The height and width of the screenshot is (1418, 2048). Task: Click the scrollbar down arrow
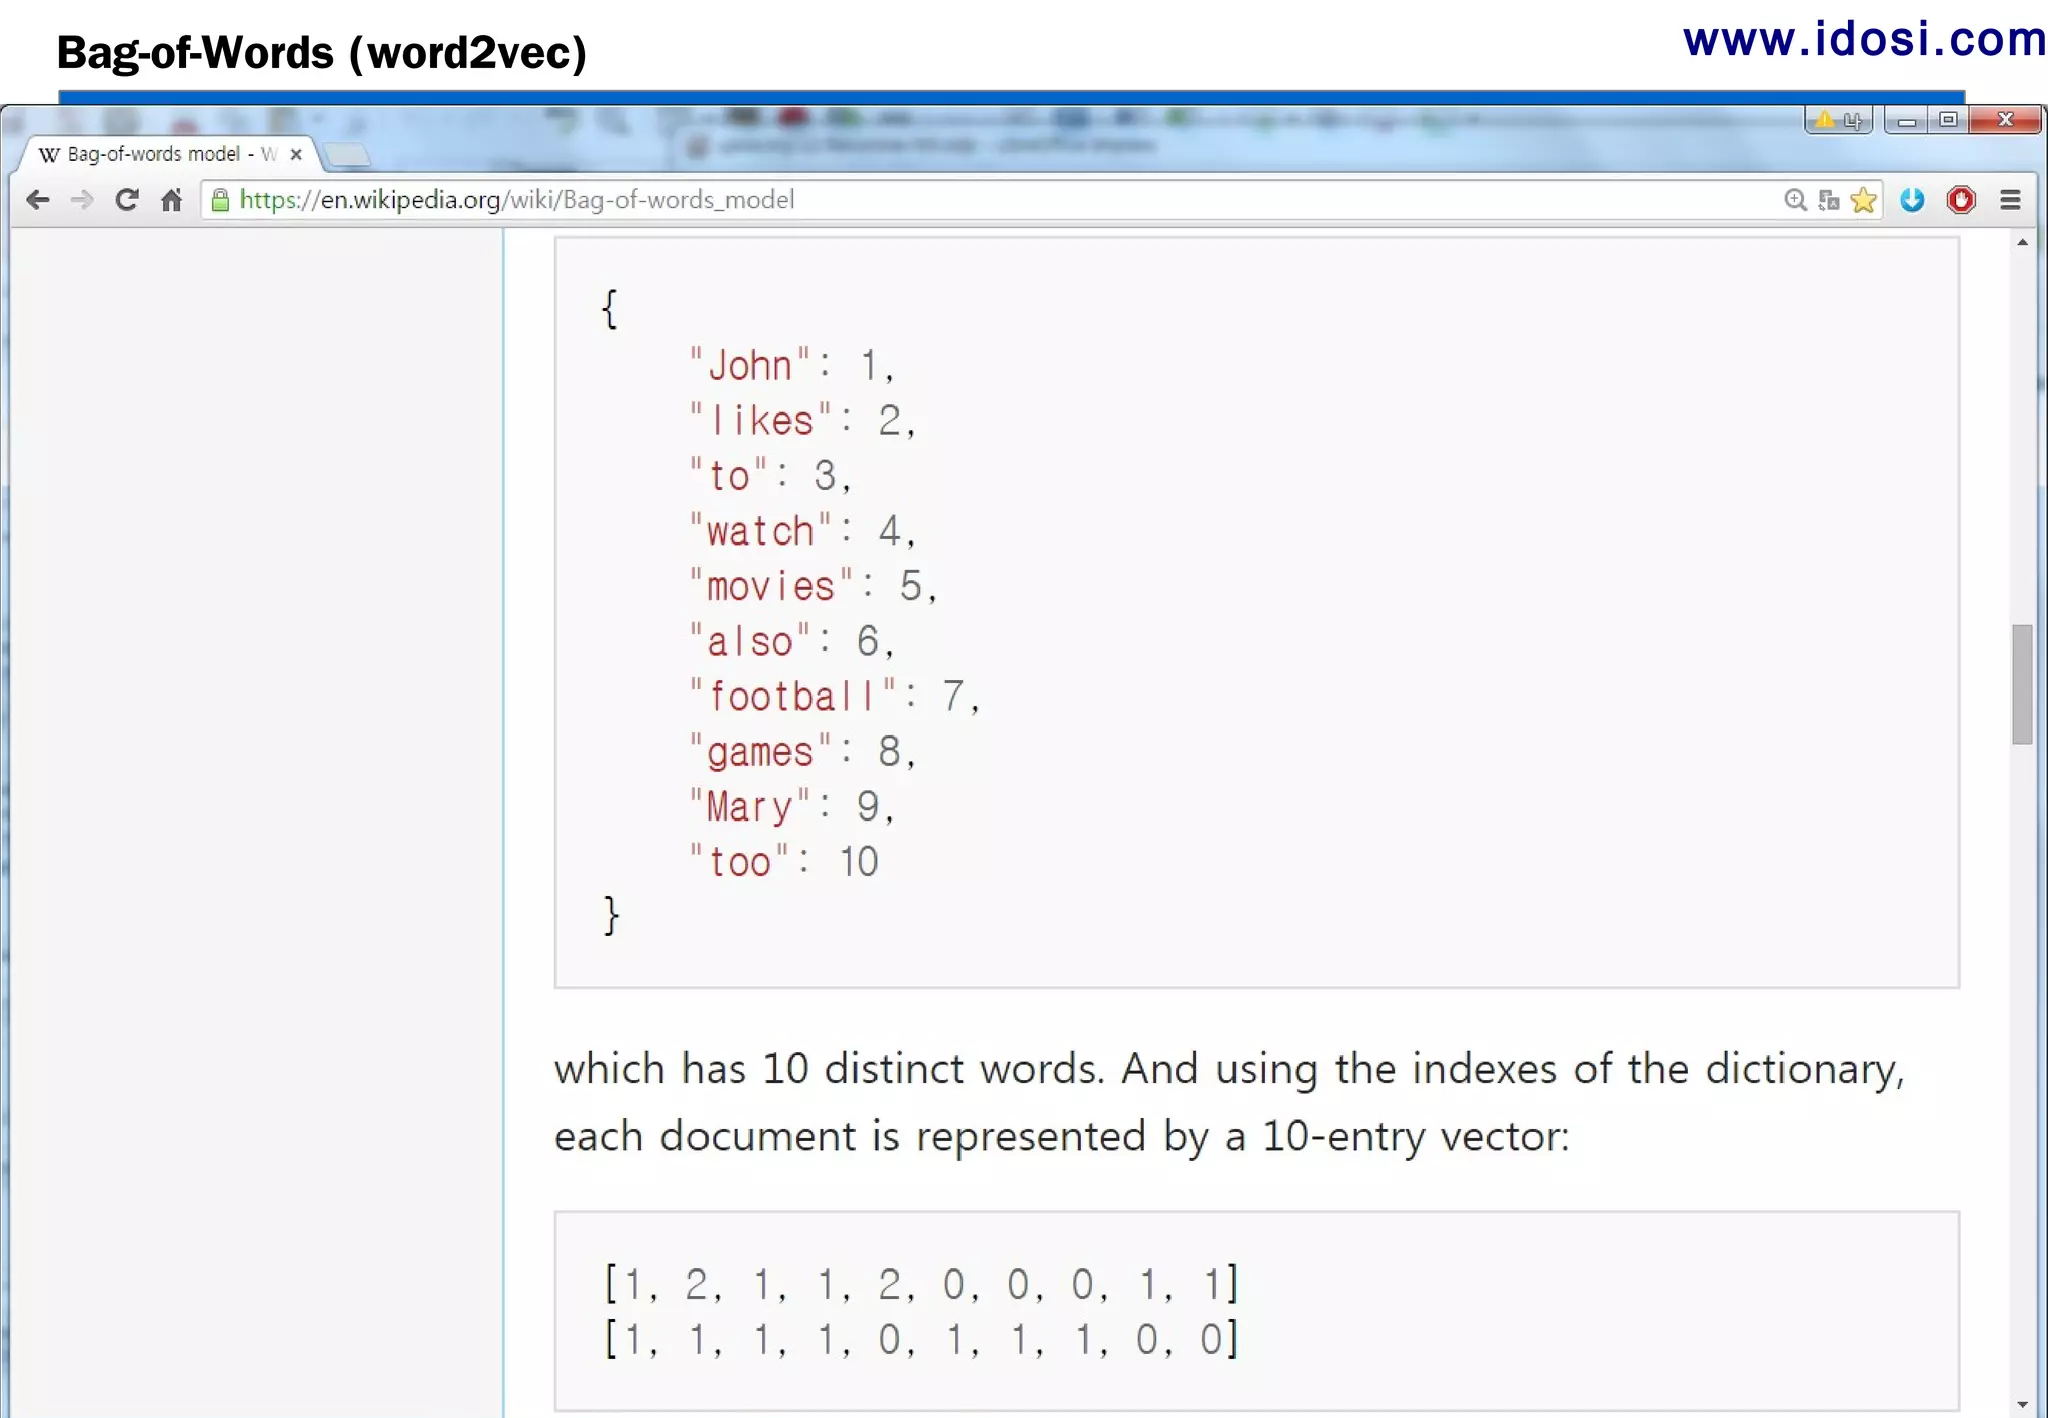2022,1404
